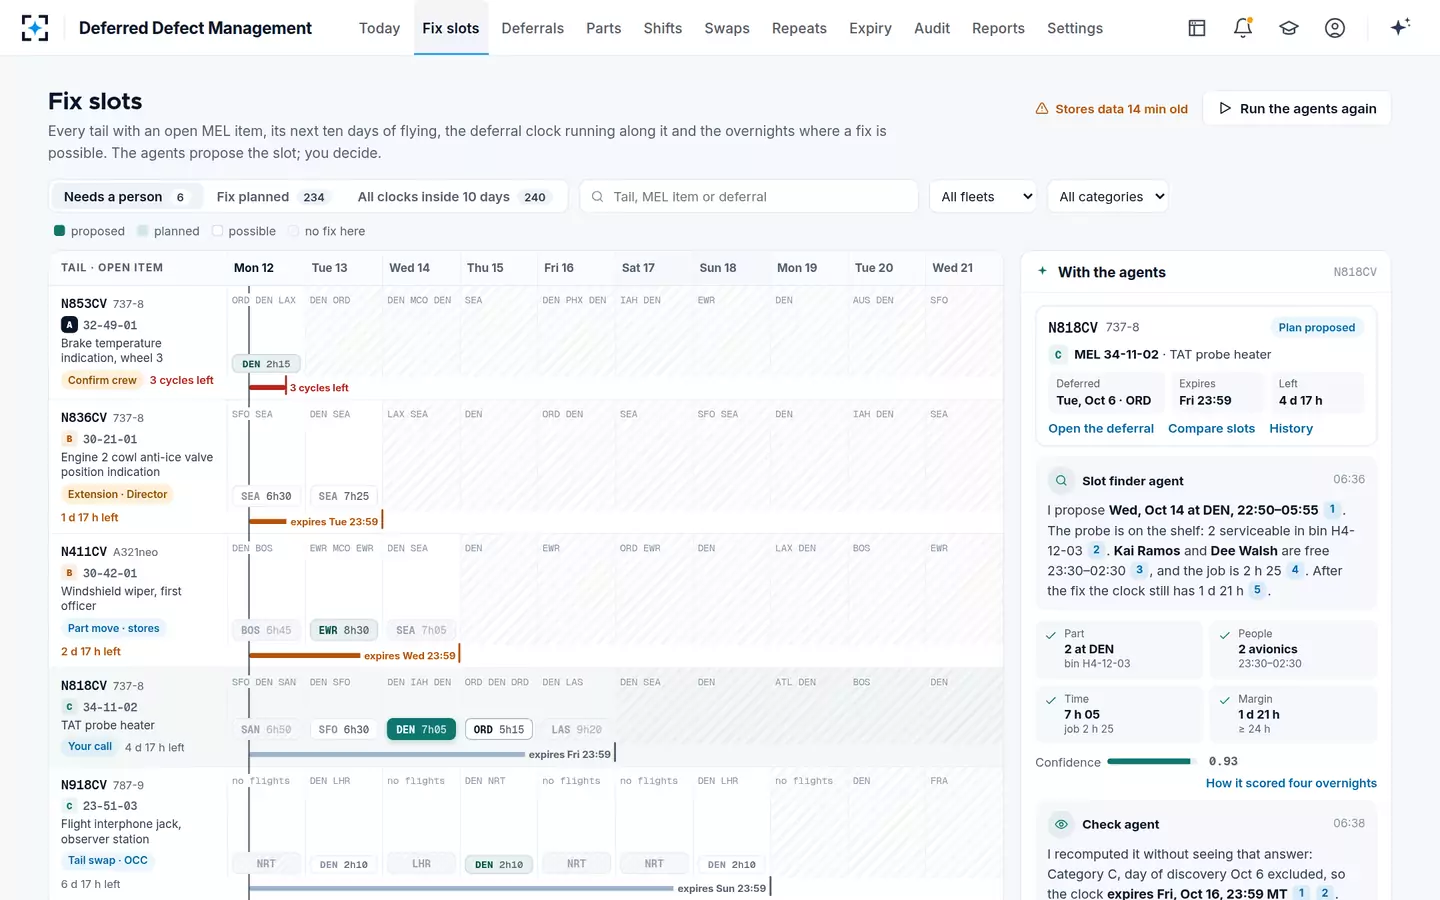Viewport: 1440px width, 900px height.
Task: Open the layout panel icon in header
Action: [x=1197, y=28]
